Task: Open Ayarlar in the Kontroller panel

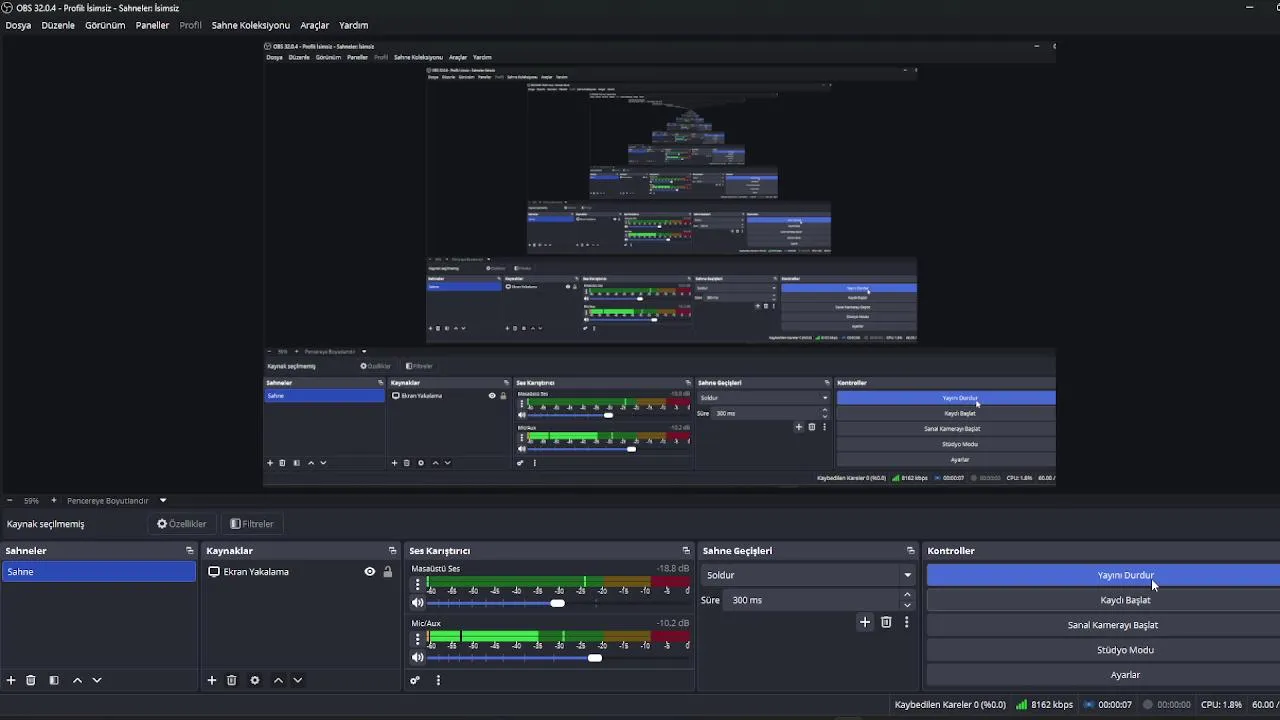Action: [1103, 675]
